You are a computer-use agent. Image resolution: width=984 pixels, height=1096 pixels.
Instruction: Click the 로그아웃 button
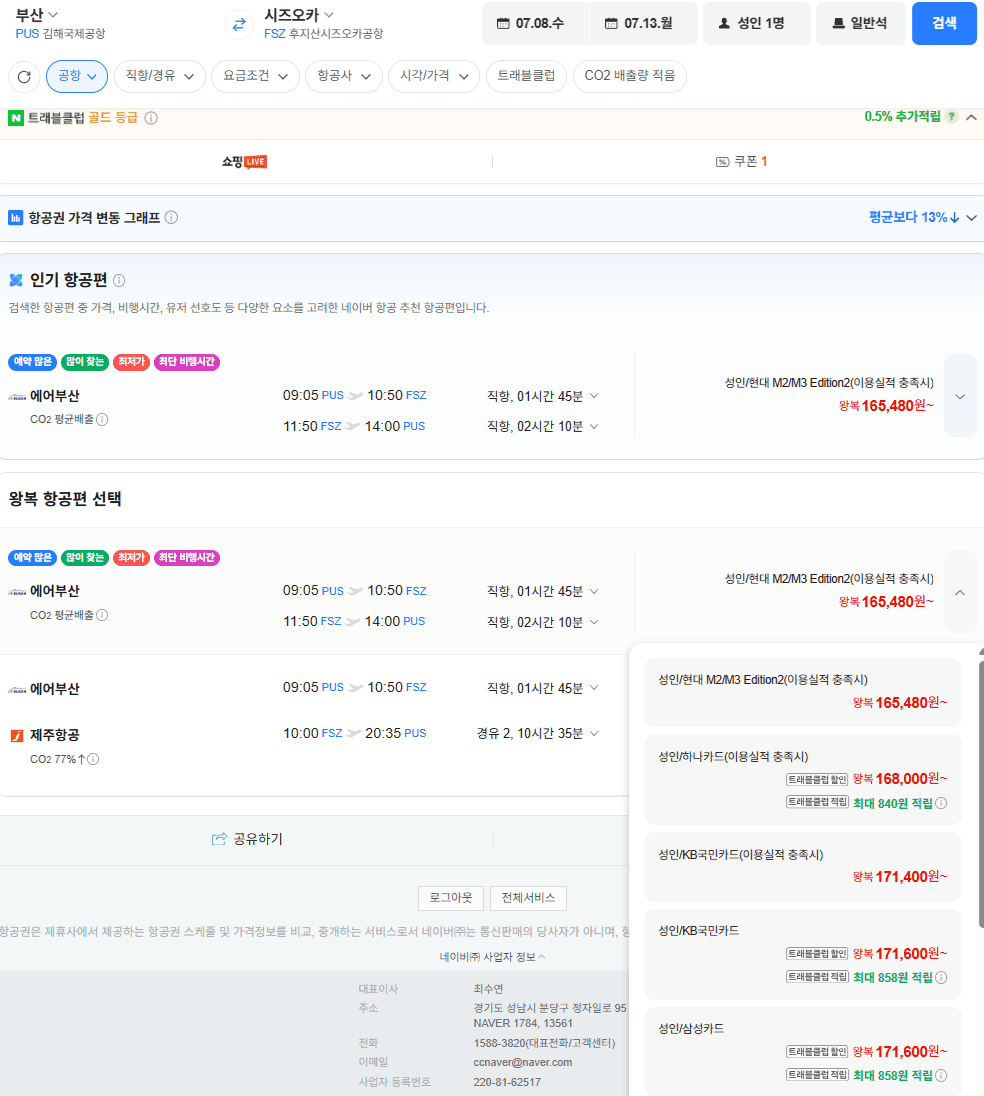click(x=451, y=898)
